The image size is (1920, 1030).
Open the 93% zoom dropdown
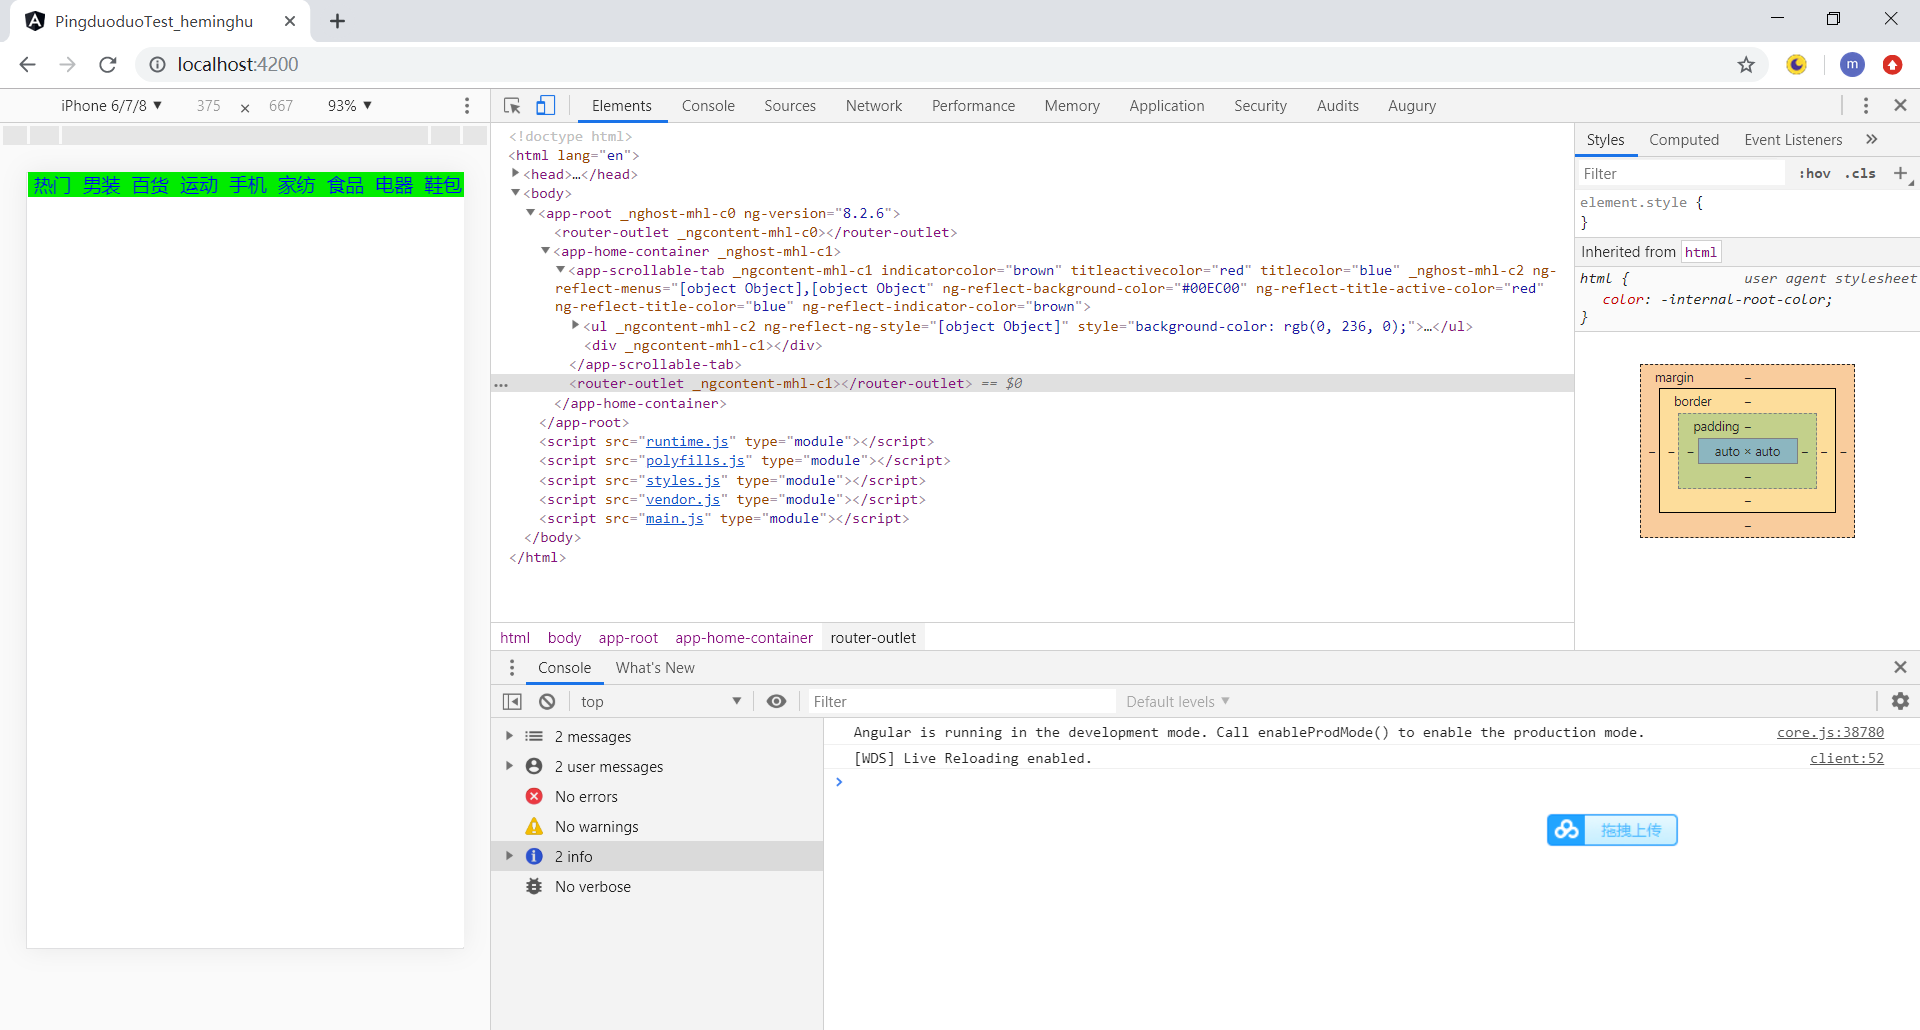350,106
